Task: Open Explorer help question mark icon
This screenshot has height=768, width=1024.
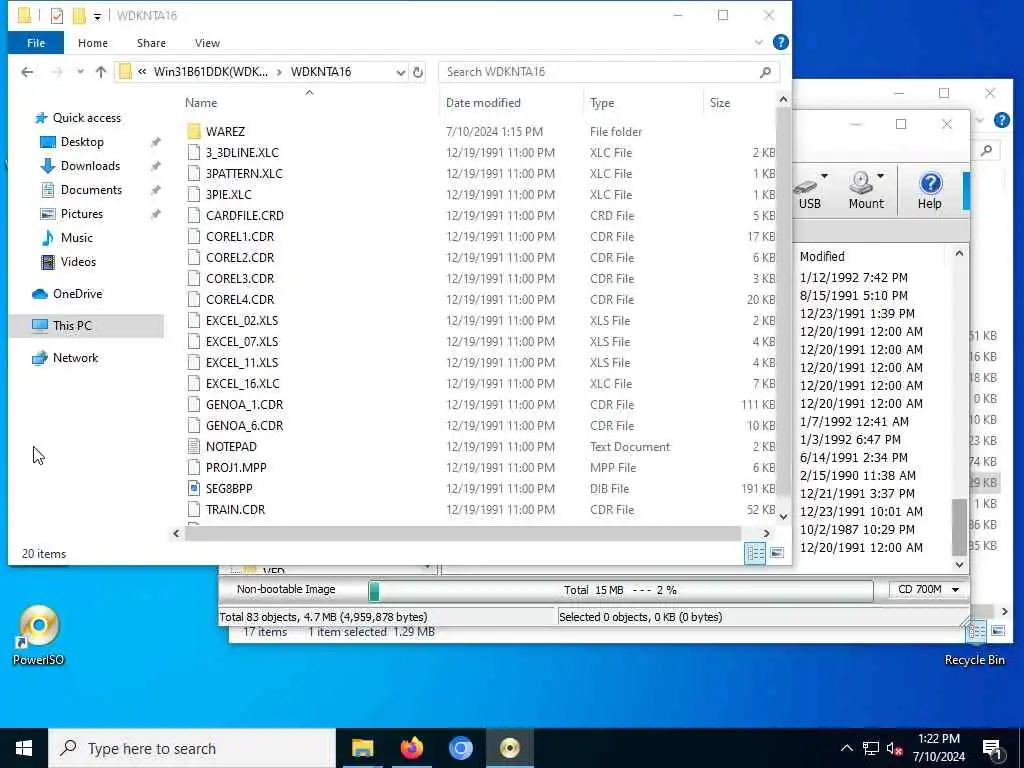Action: [780, 42]
